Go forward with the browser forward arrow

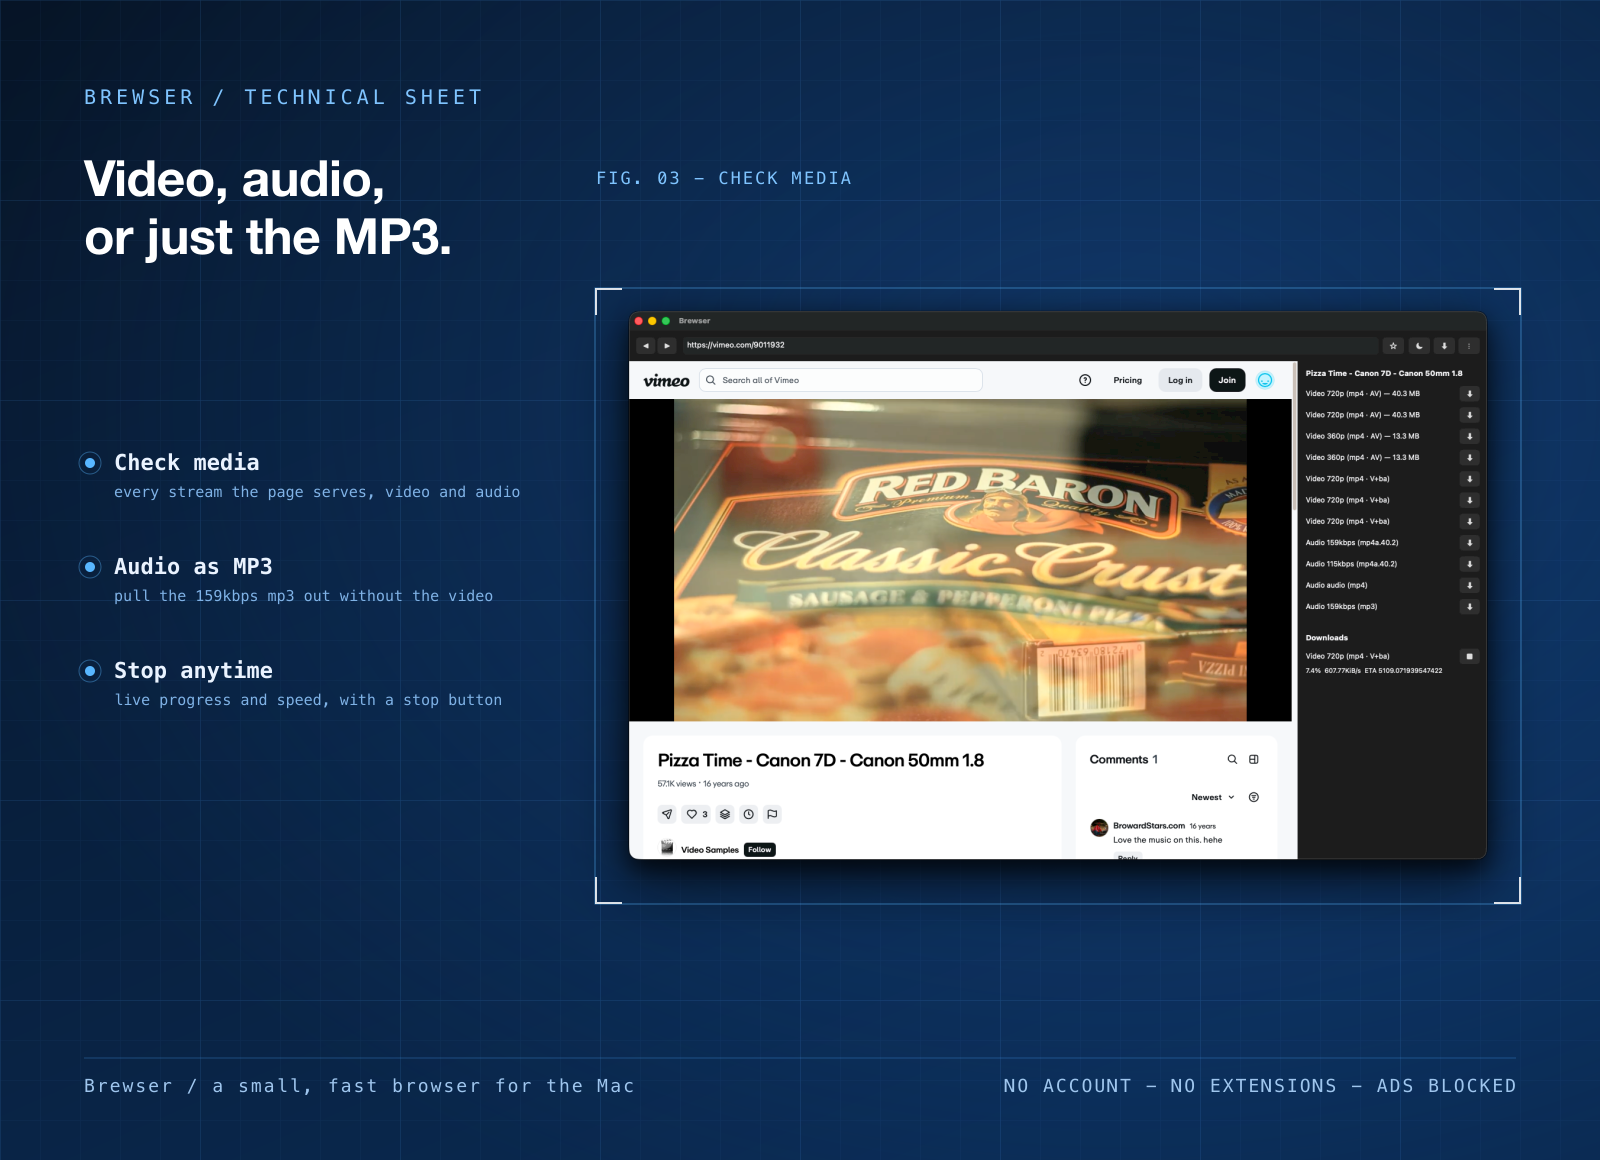667,346
